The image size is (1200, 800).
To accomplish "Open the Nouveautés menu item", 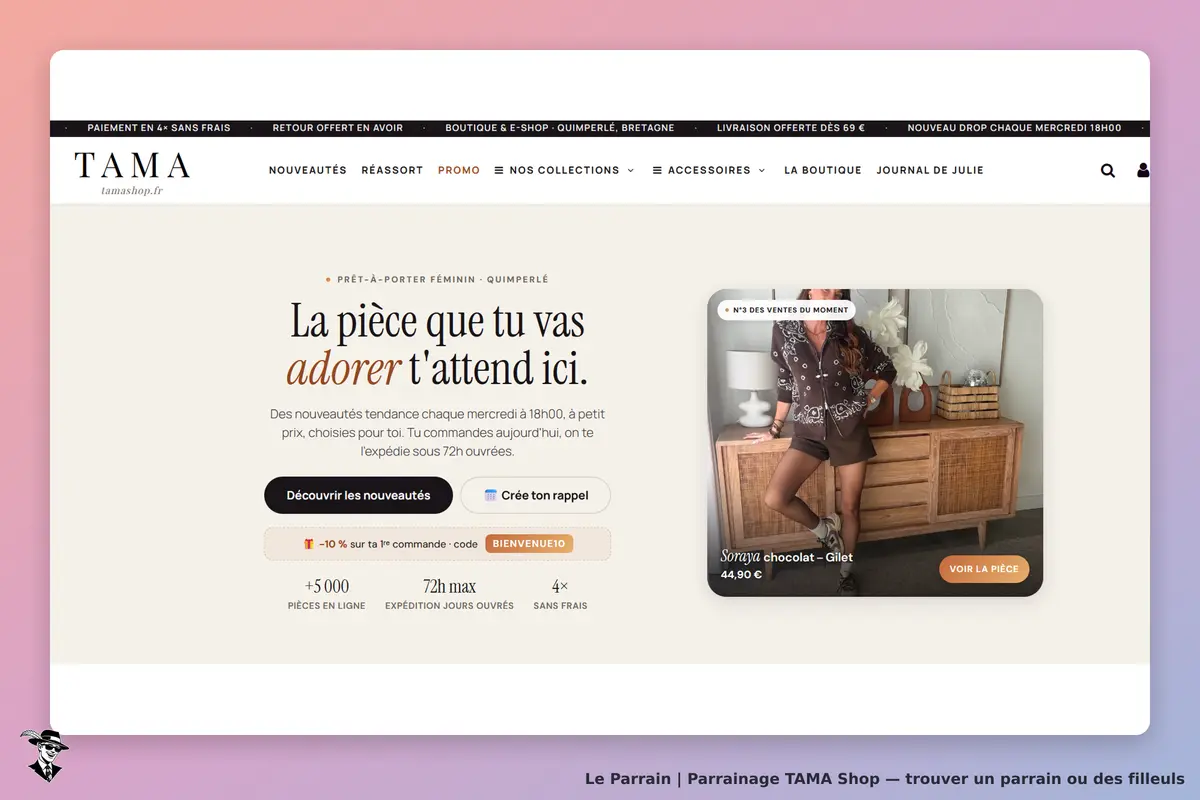I will point(308,170).
